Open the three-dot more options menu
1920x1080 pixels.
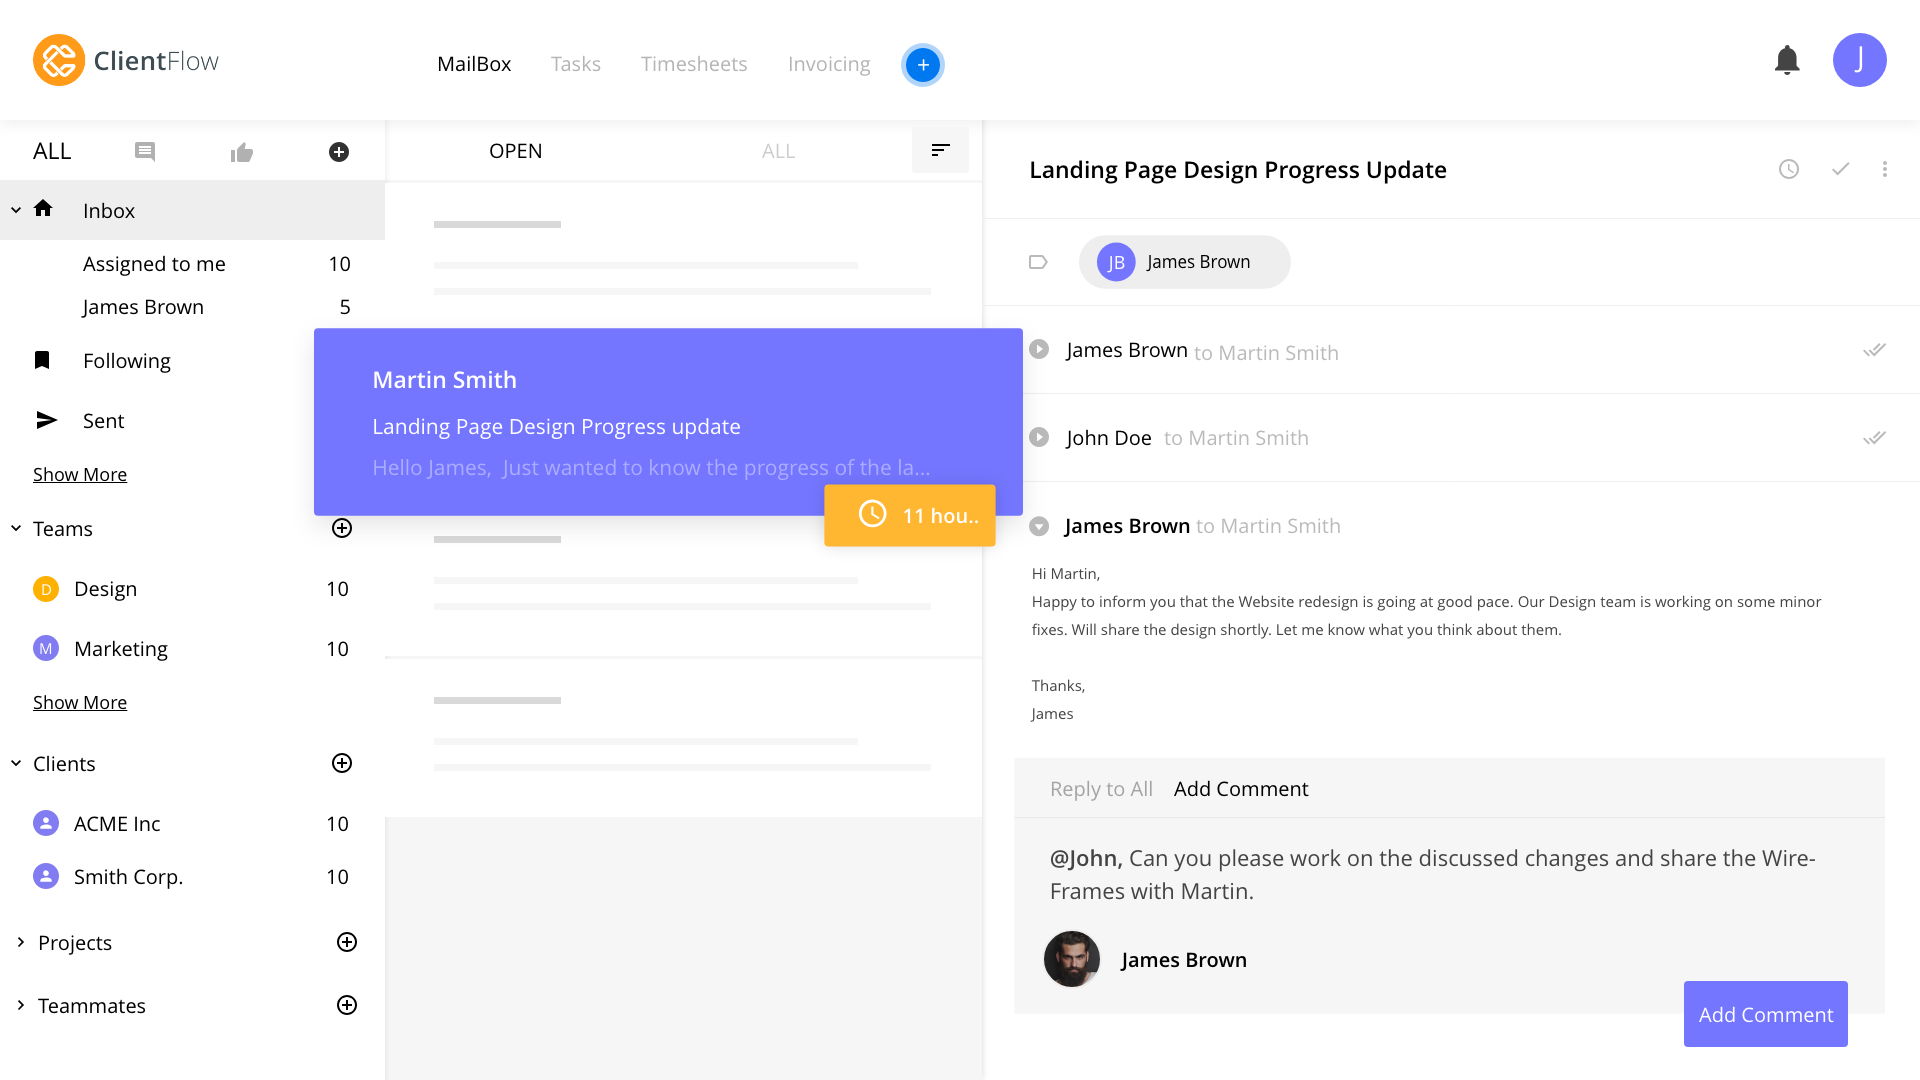1885,169
